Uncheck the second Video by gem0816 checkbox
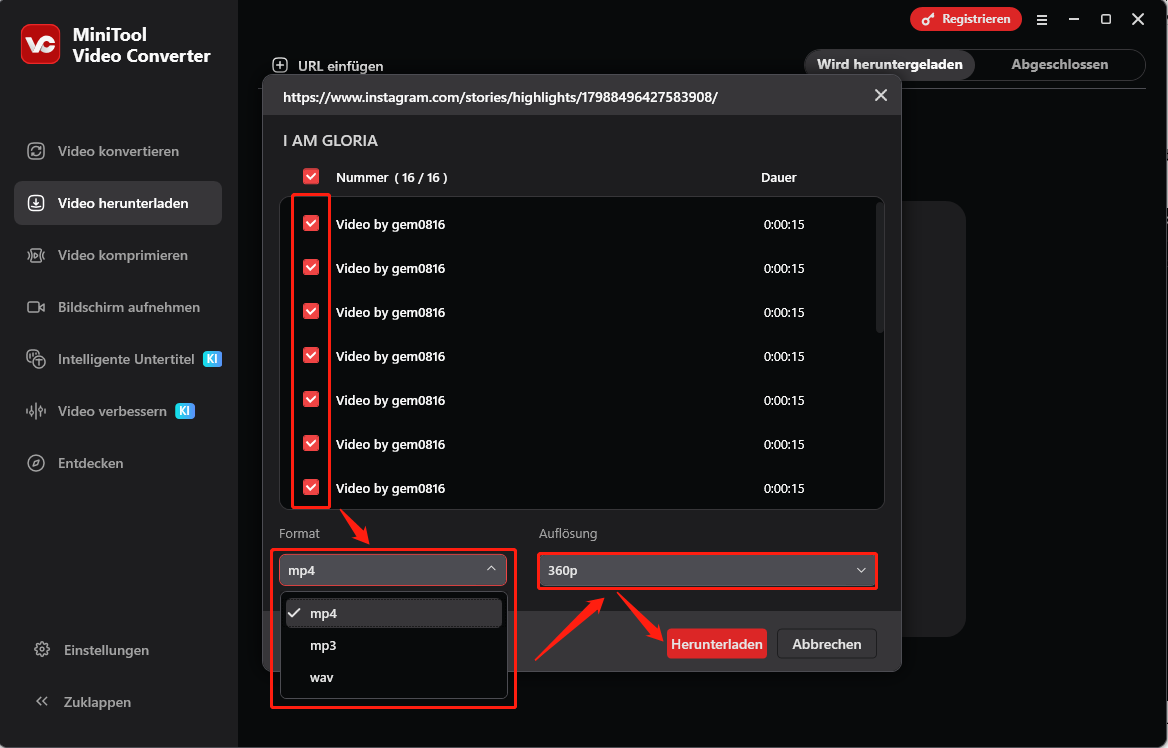The image size is (1168, 748). point(311,267)
